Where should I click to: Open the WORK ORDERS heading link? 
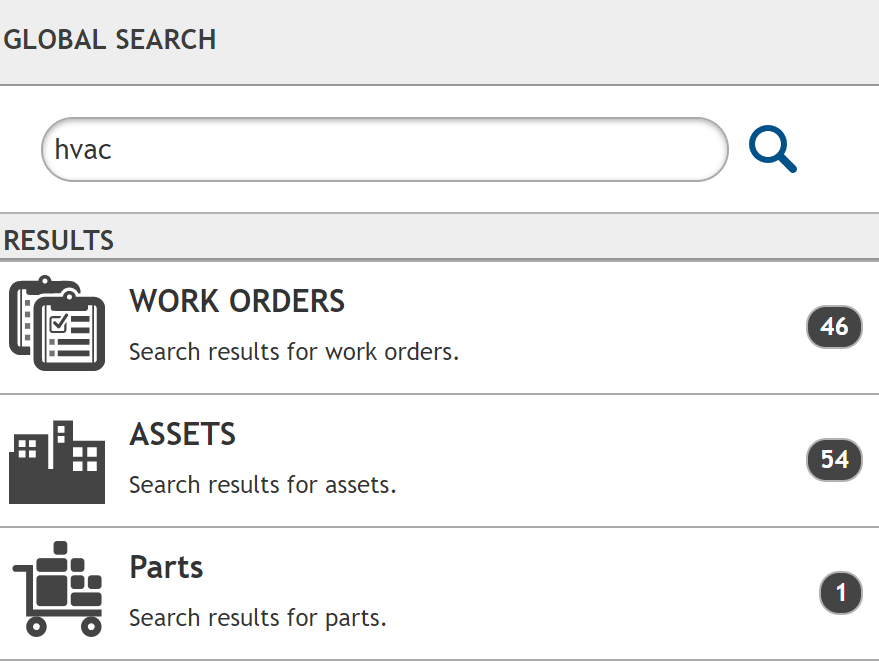pos(237,301)
